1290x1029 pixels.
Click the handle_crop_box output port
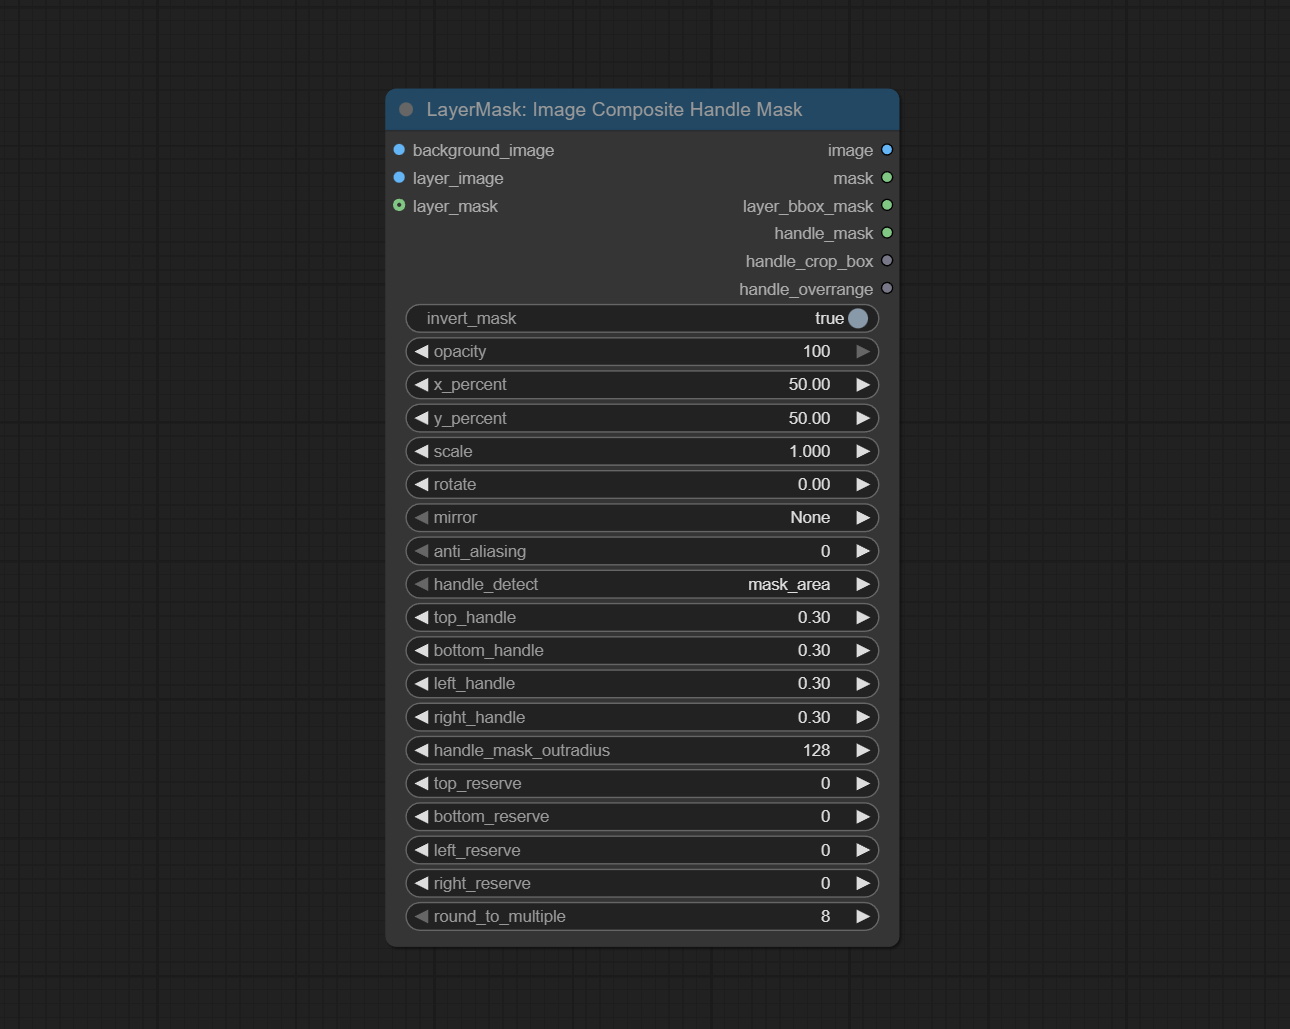[x=887, y=261]
